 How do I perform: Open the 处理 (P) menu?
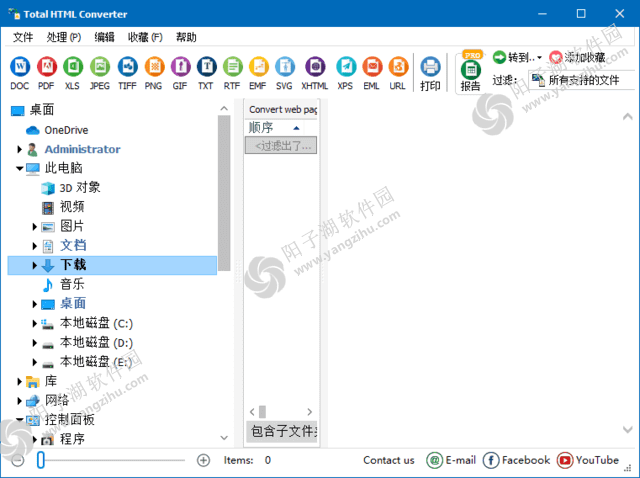point(64,38)
